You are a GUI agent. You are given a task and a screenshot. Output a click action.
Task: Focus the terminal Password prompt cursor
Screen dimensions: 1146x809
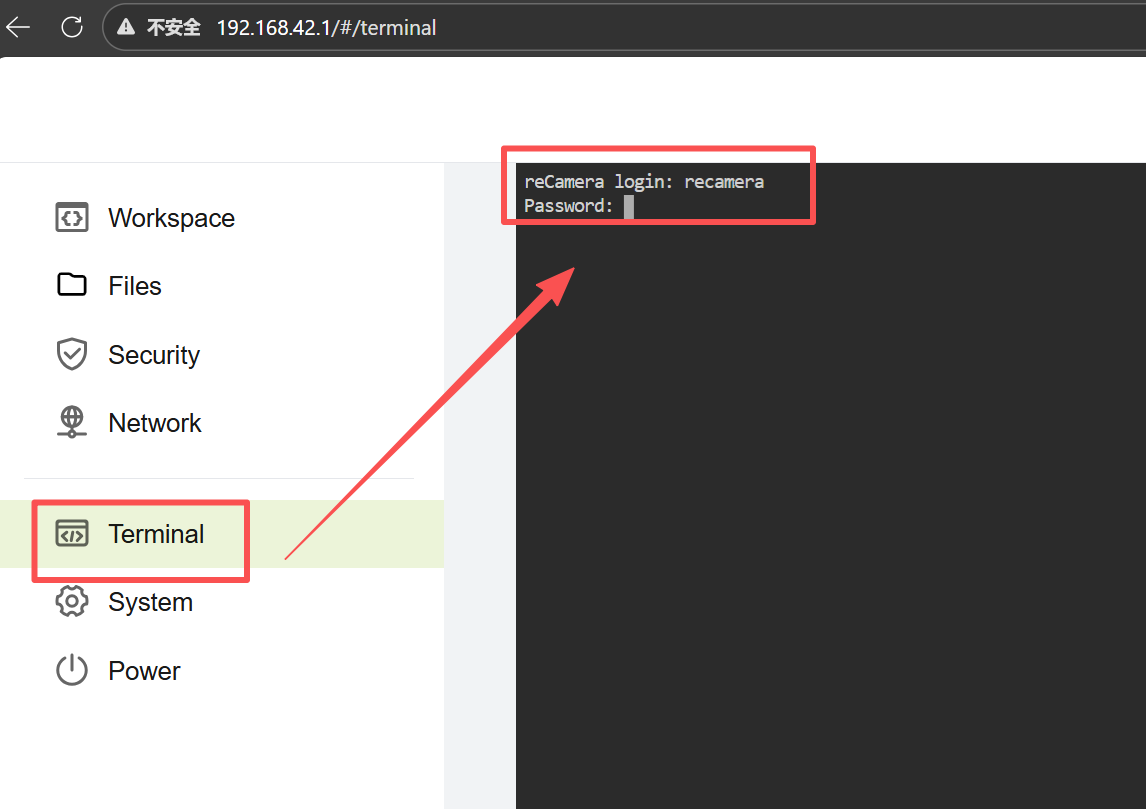coord(629,206)
